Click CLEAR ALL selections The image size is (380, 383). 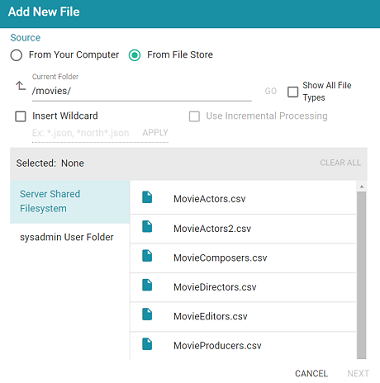(340, 163)
